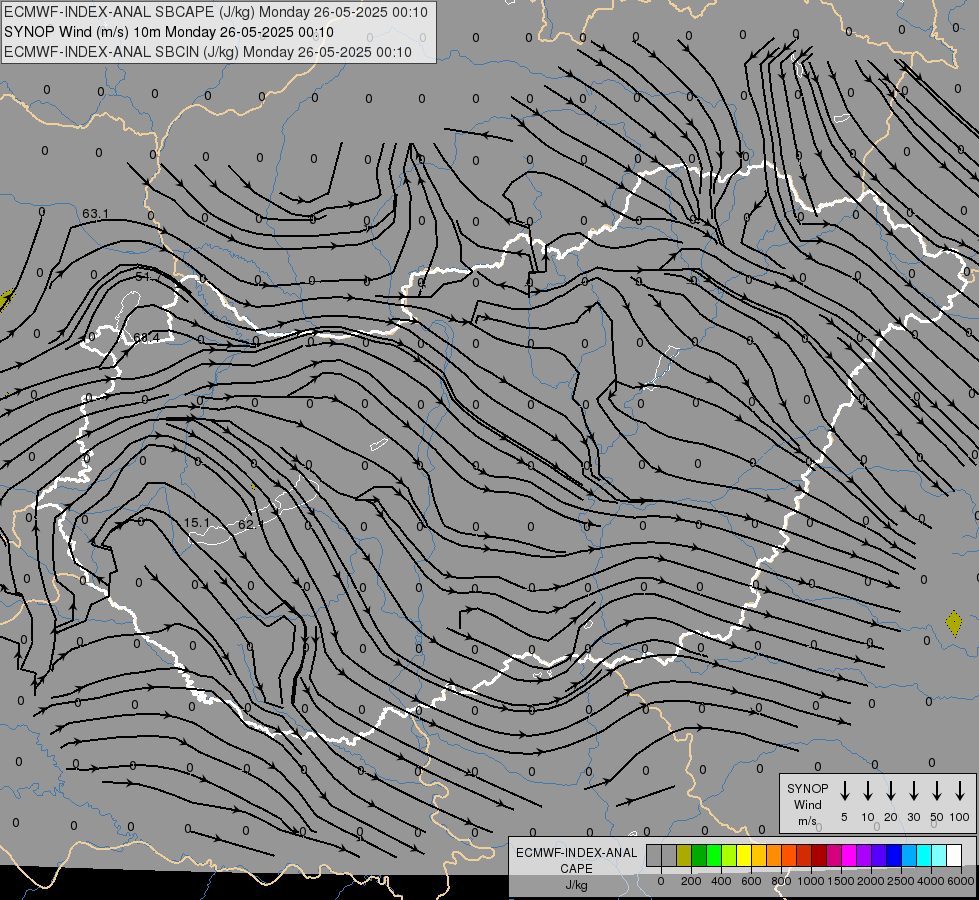979x900 pixels.
Task: Click the ECMWF-INDEX-ANAL CAPE legend title
Action: 576,860
